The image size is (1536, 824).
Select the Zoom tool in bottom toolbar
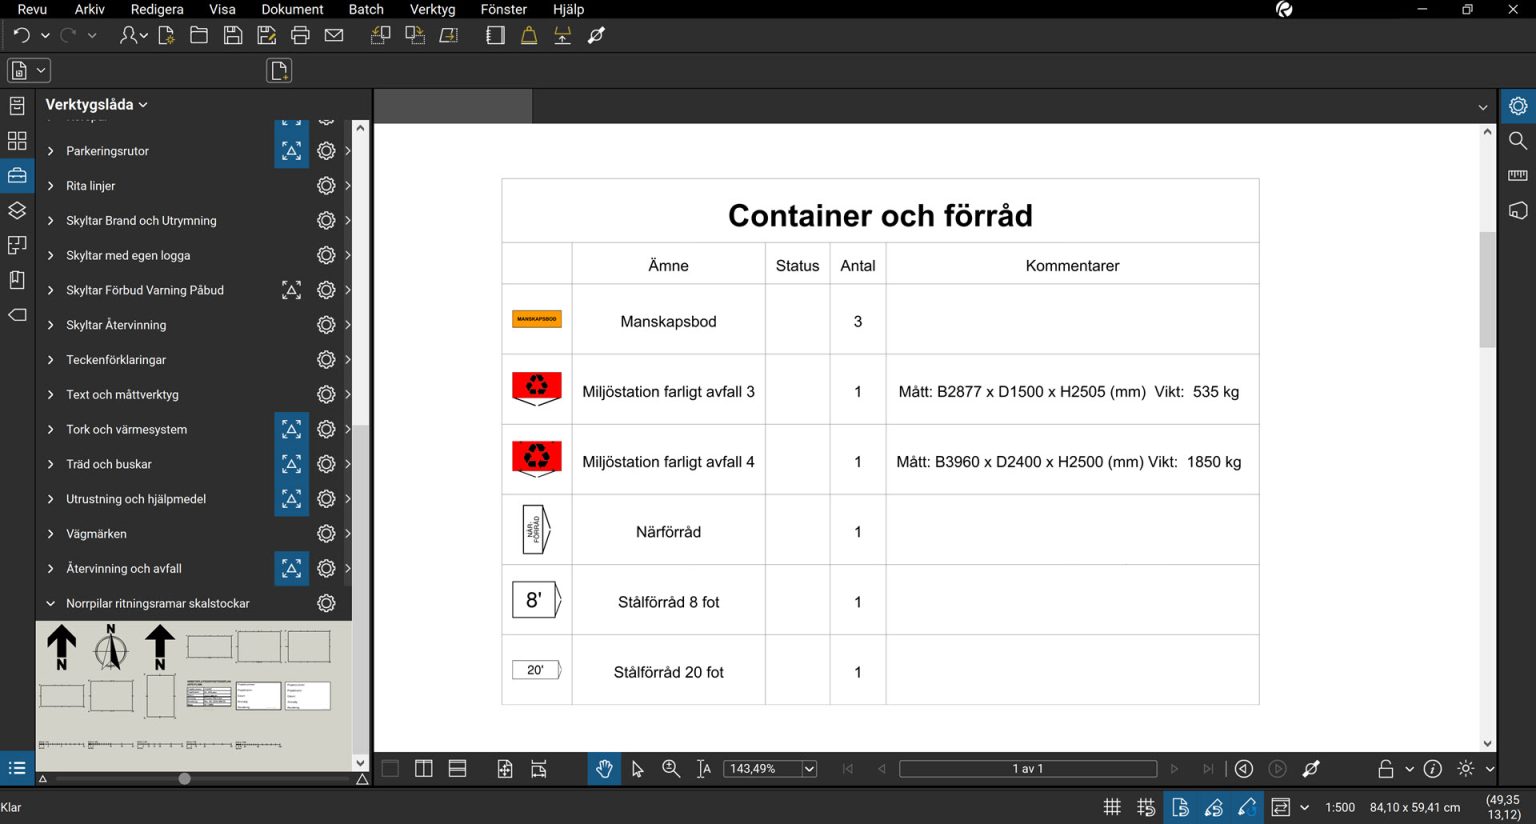click(x=671, y=768)
